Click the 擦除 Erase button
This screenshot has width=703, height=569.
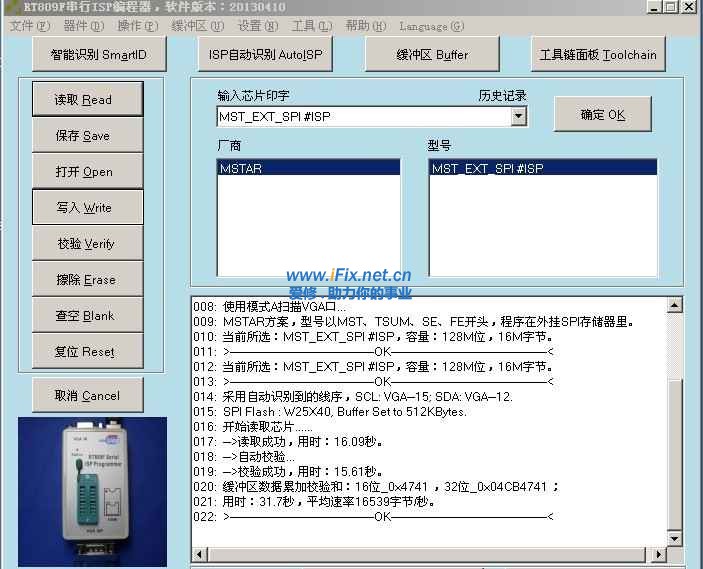(86, 280)
